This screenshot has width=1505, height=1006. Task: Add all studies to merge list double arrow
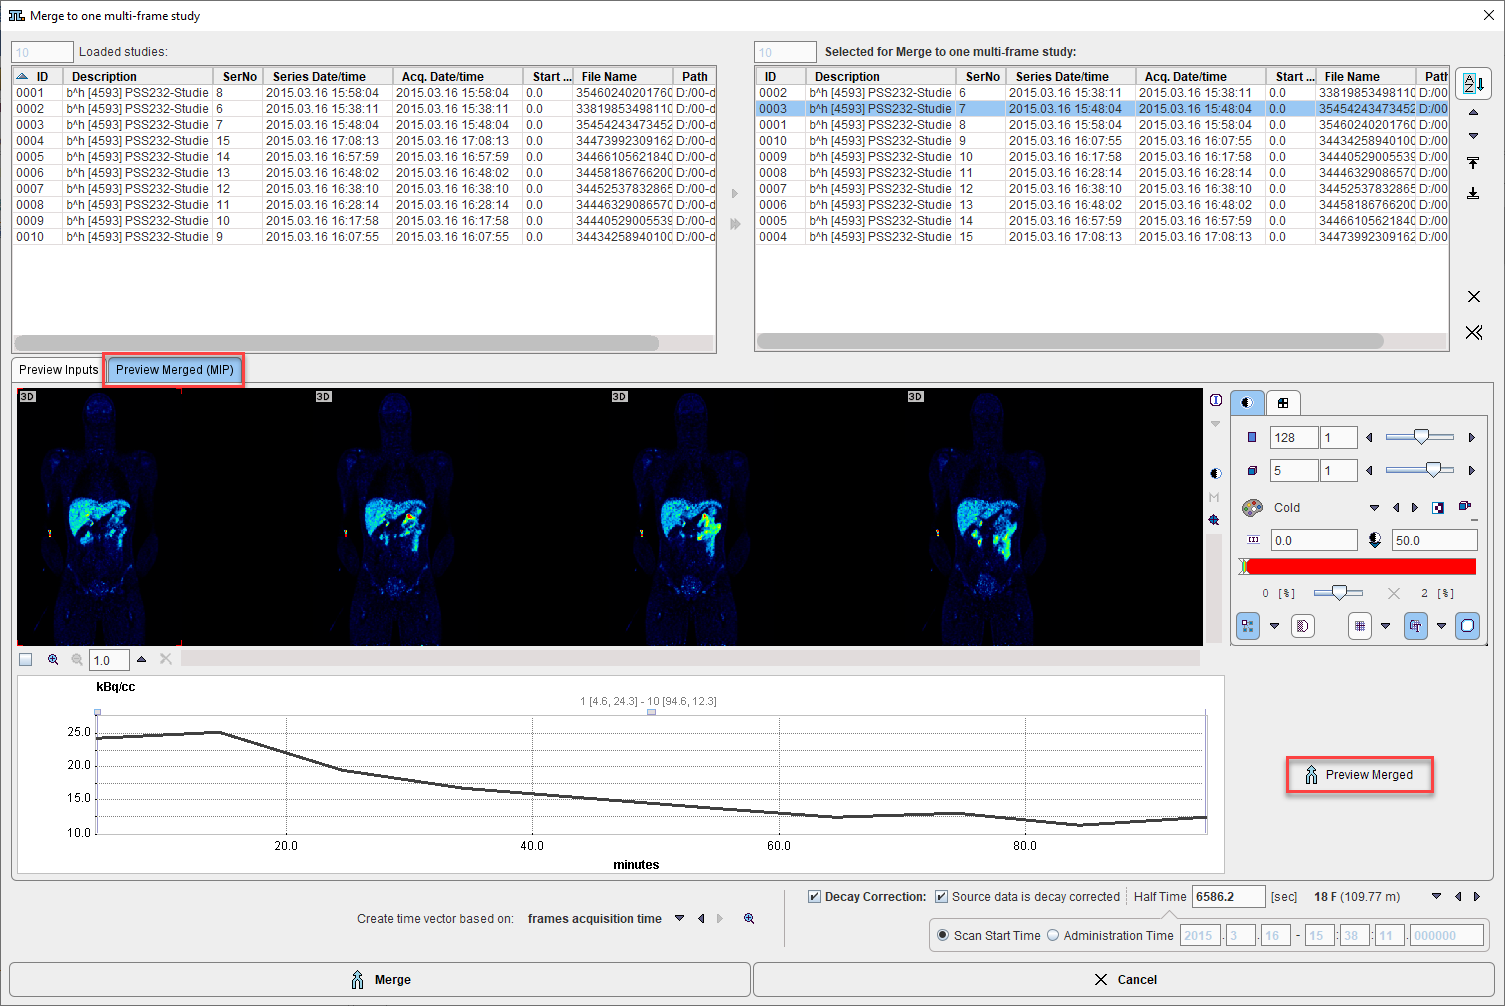click(x=735, y=224)
